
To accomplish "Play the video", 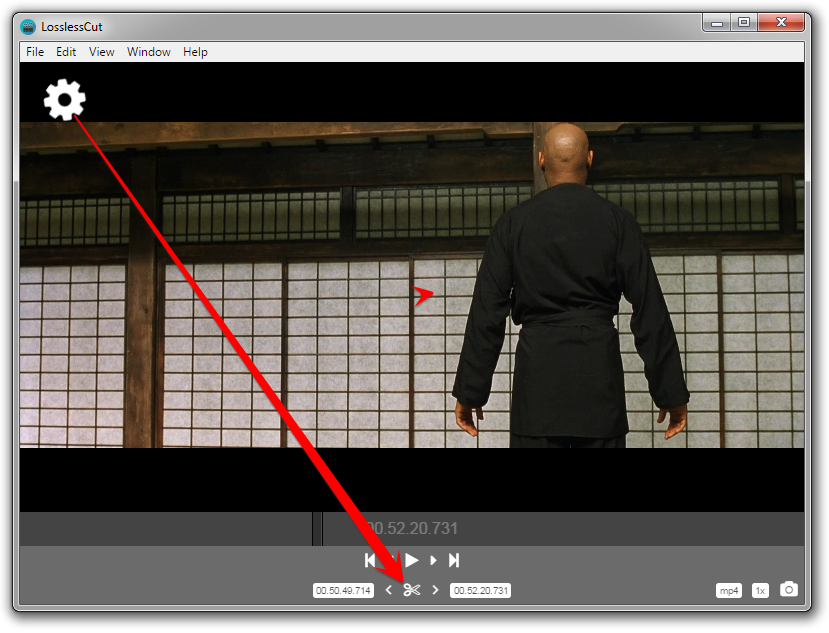I will pyautogui.click(x=412, y=560).
